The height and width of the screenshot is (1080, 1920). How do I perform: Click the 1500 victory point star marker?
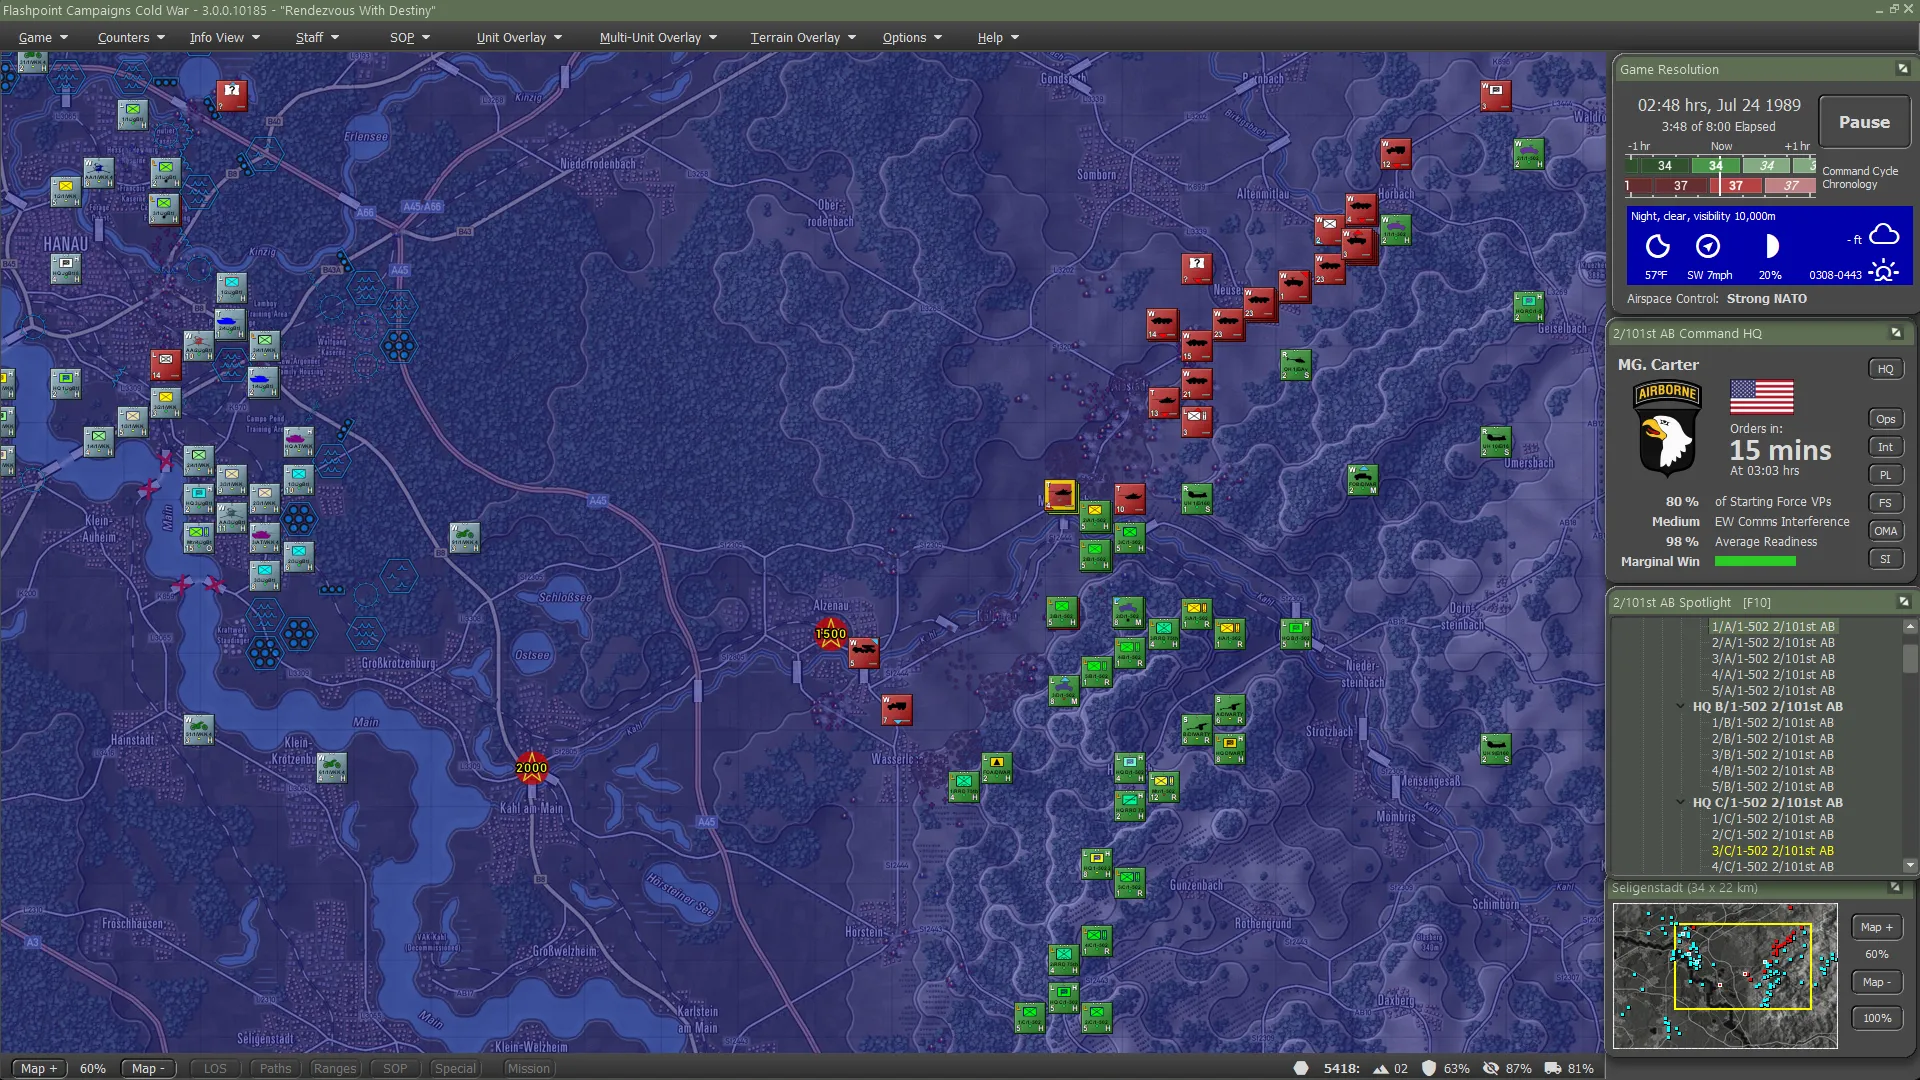(x=830, y=633)
